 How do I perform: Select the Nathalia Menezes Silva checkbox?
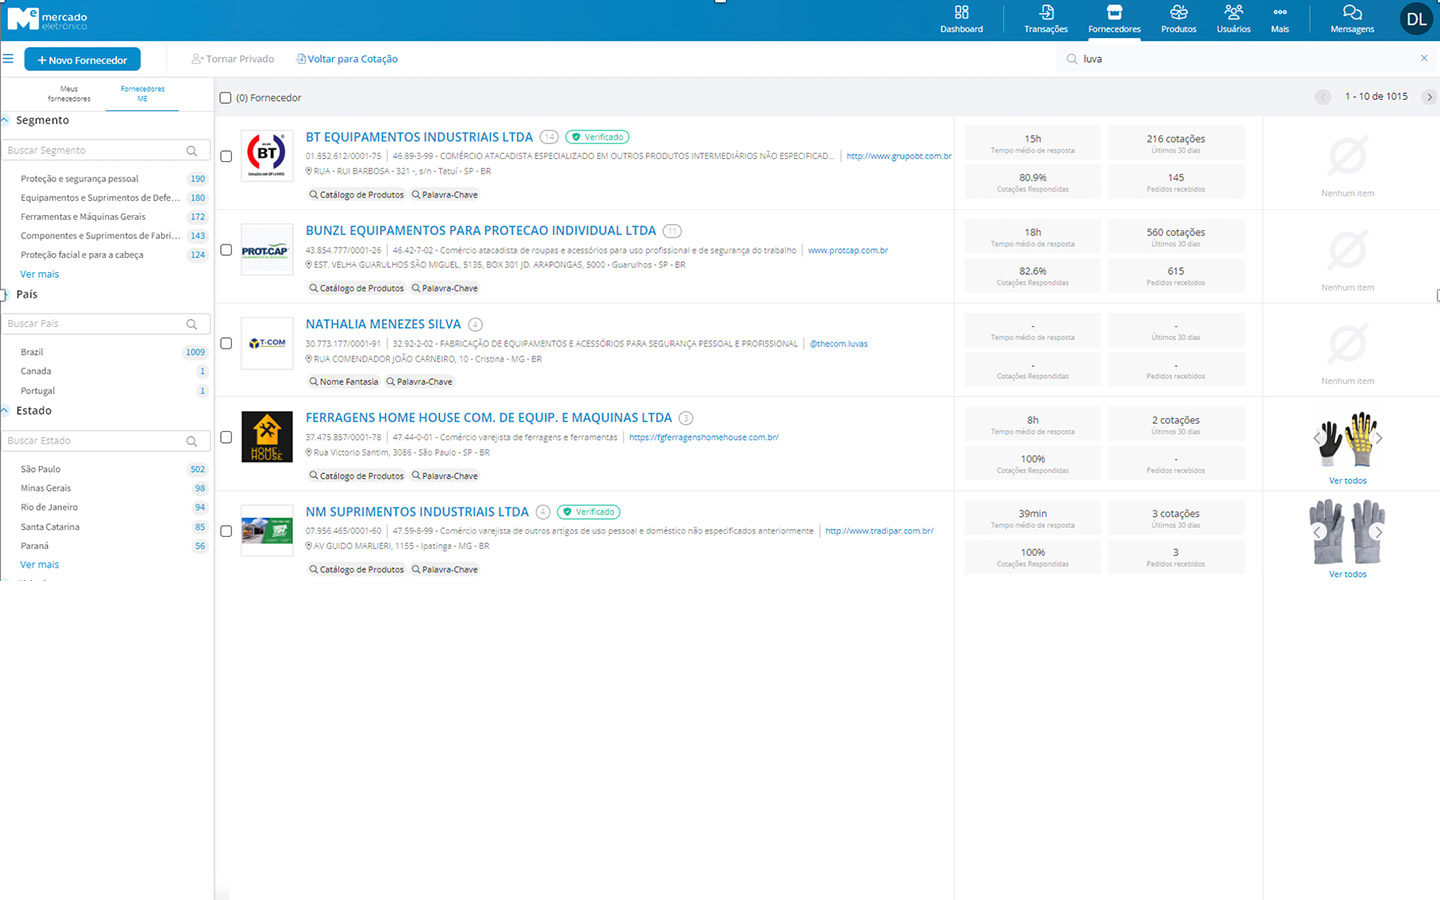[226, 343]
